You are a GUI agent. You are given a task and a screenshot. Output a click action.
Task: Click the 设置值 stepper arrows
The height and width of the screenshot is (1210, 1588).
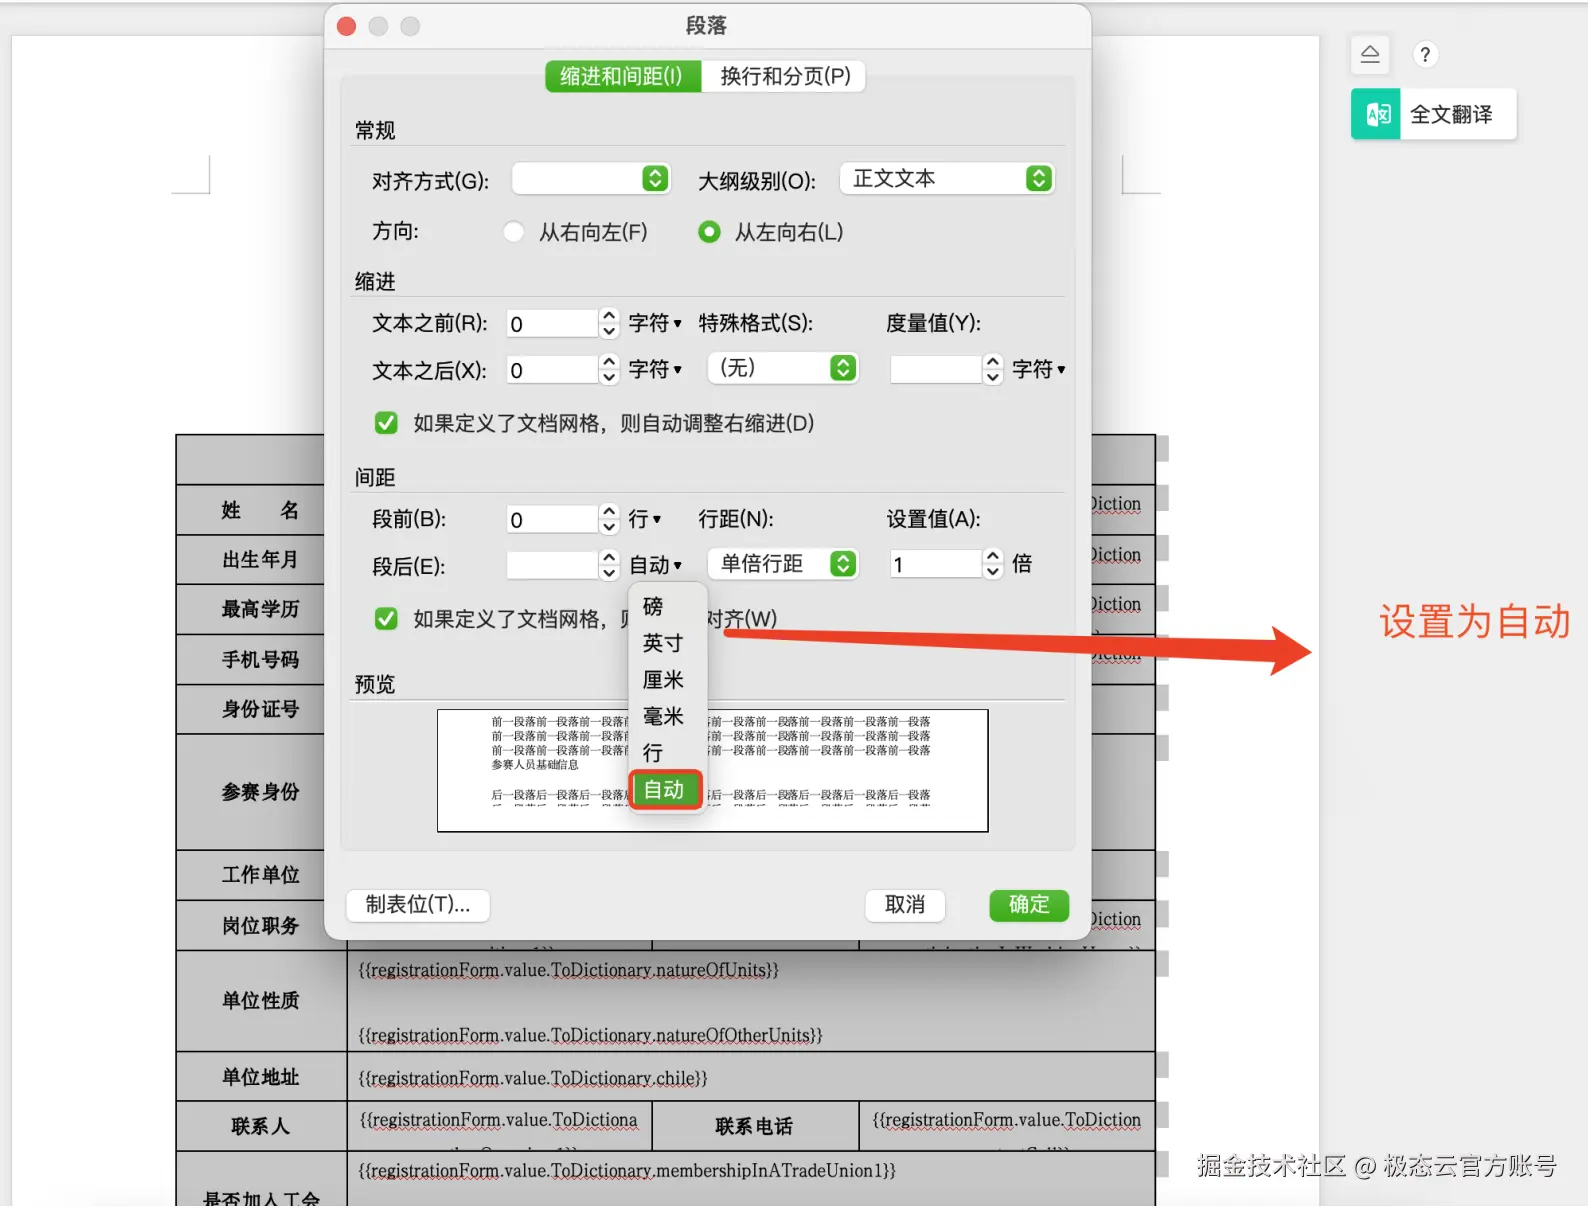click(993, 564)
